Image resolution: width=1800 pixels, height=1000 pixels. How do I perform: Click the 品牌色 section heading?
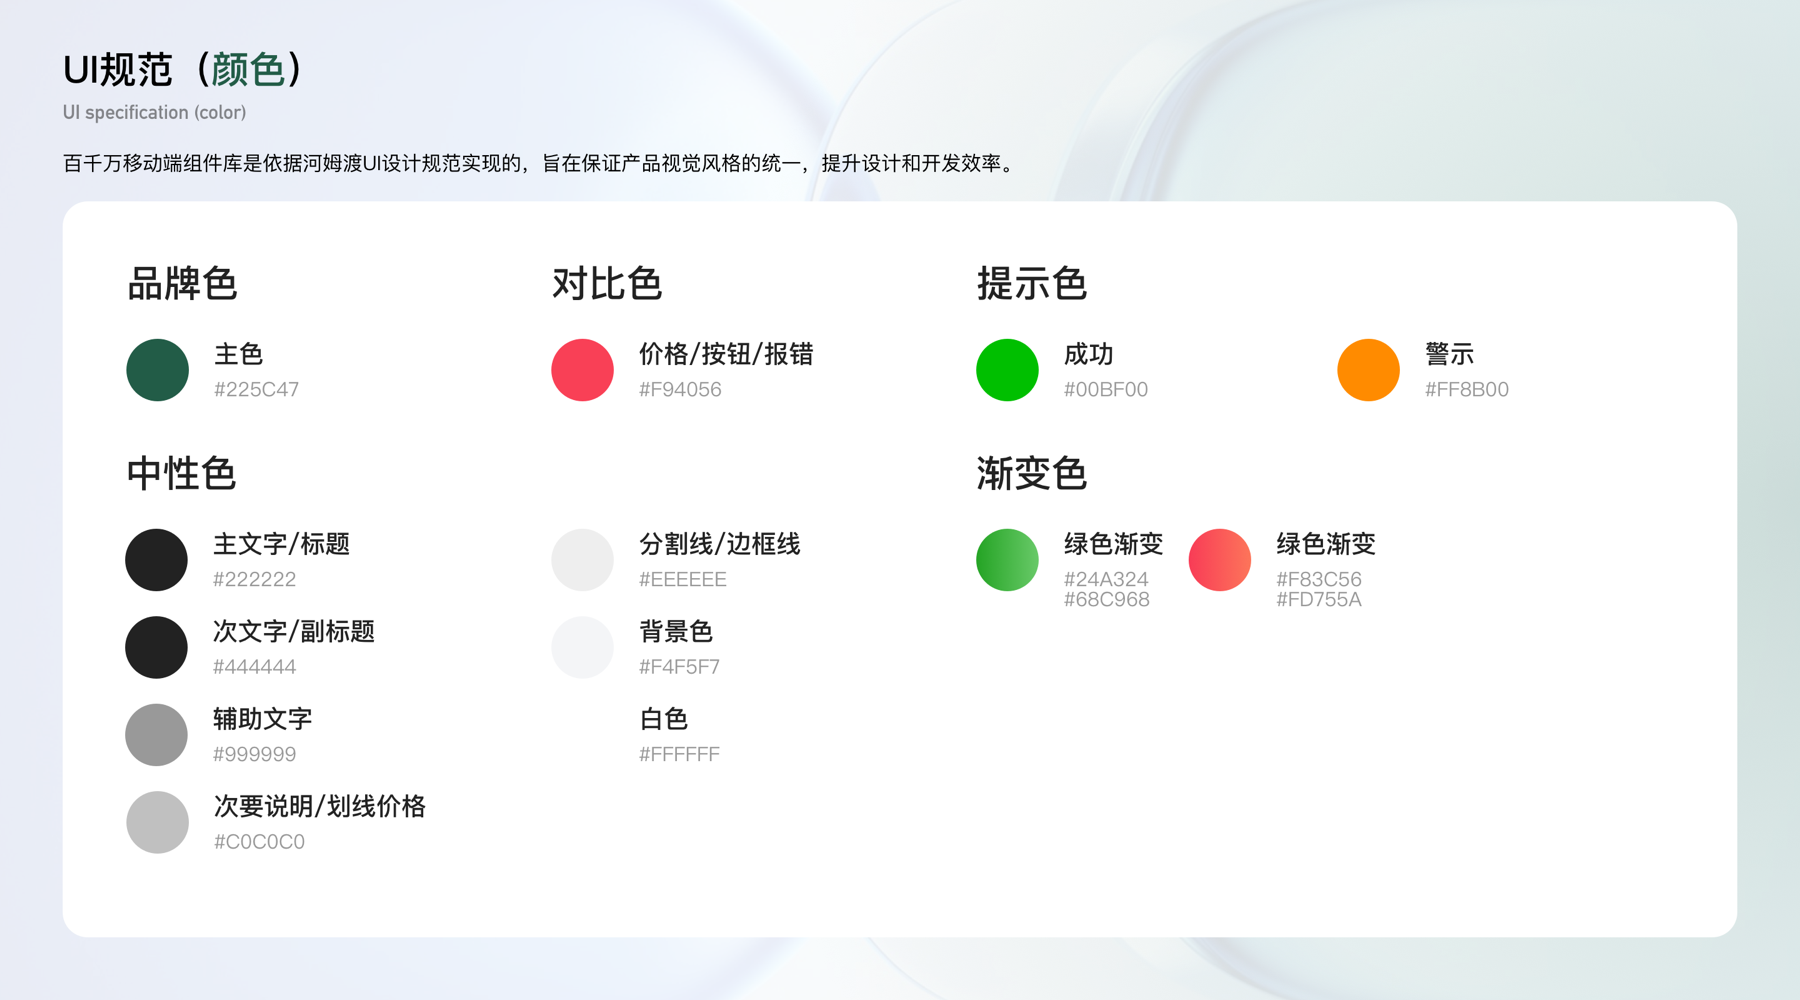182,284
